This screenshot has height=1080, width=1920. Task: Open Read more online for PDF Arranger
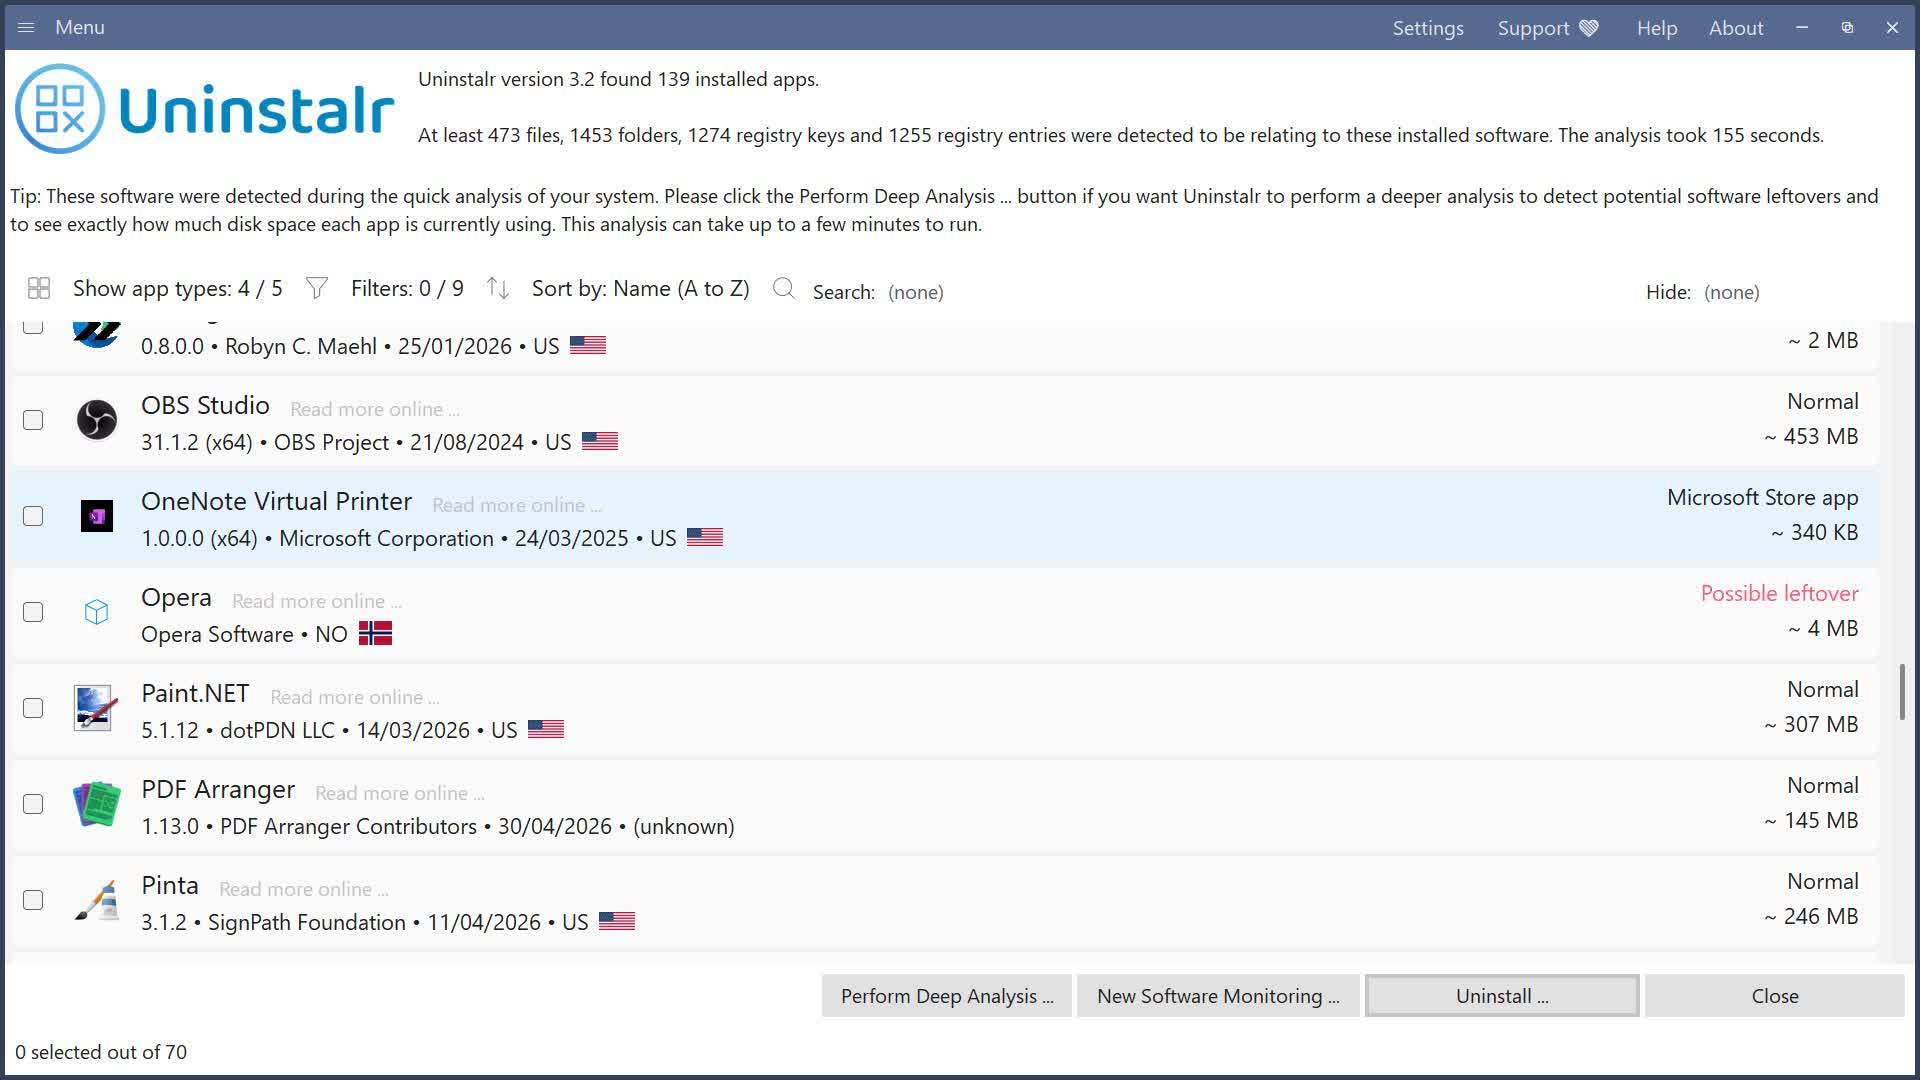pyautogui.click(x=400, y=793)
